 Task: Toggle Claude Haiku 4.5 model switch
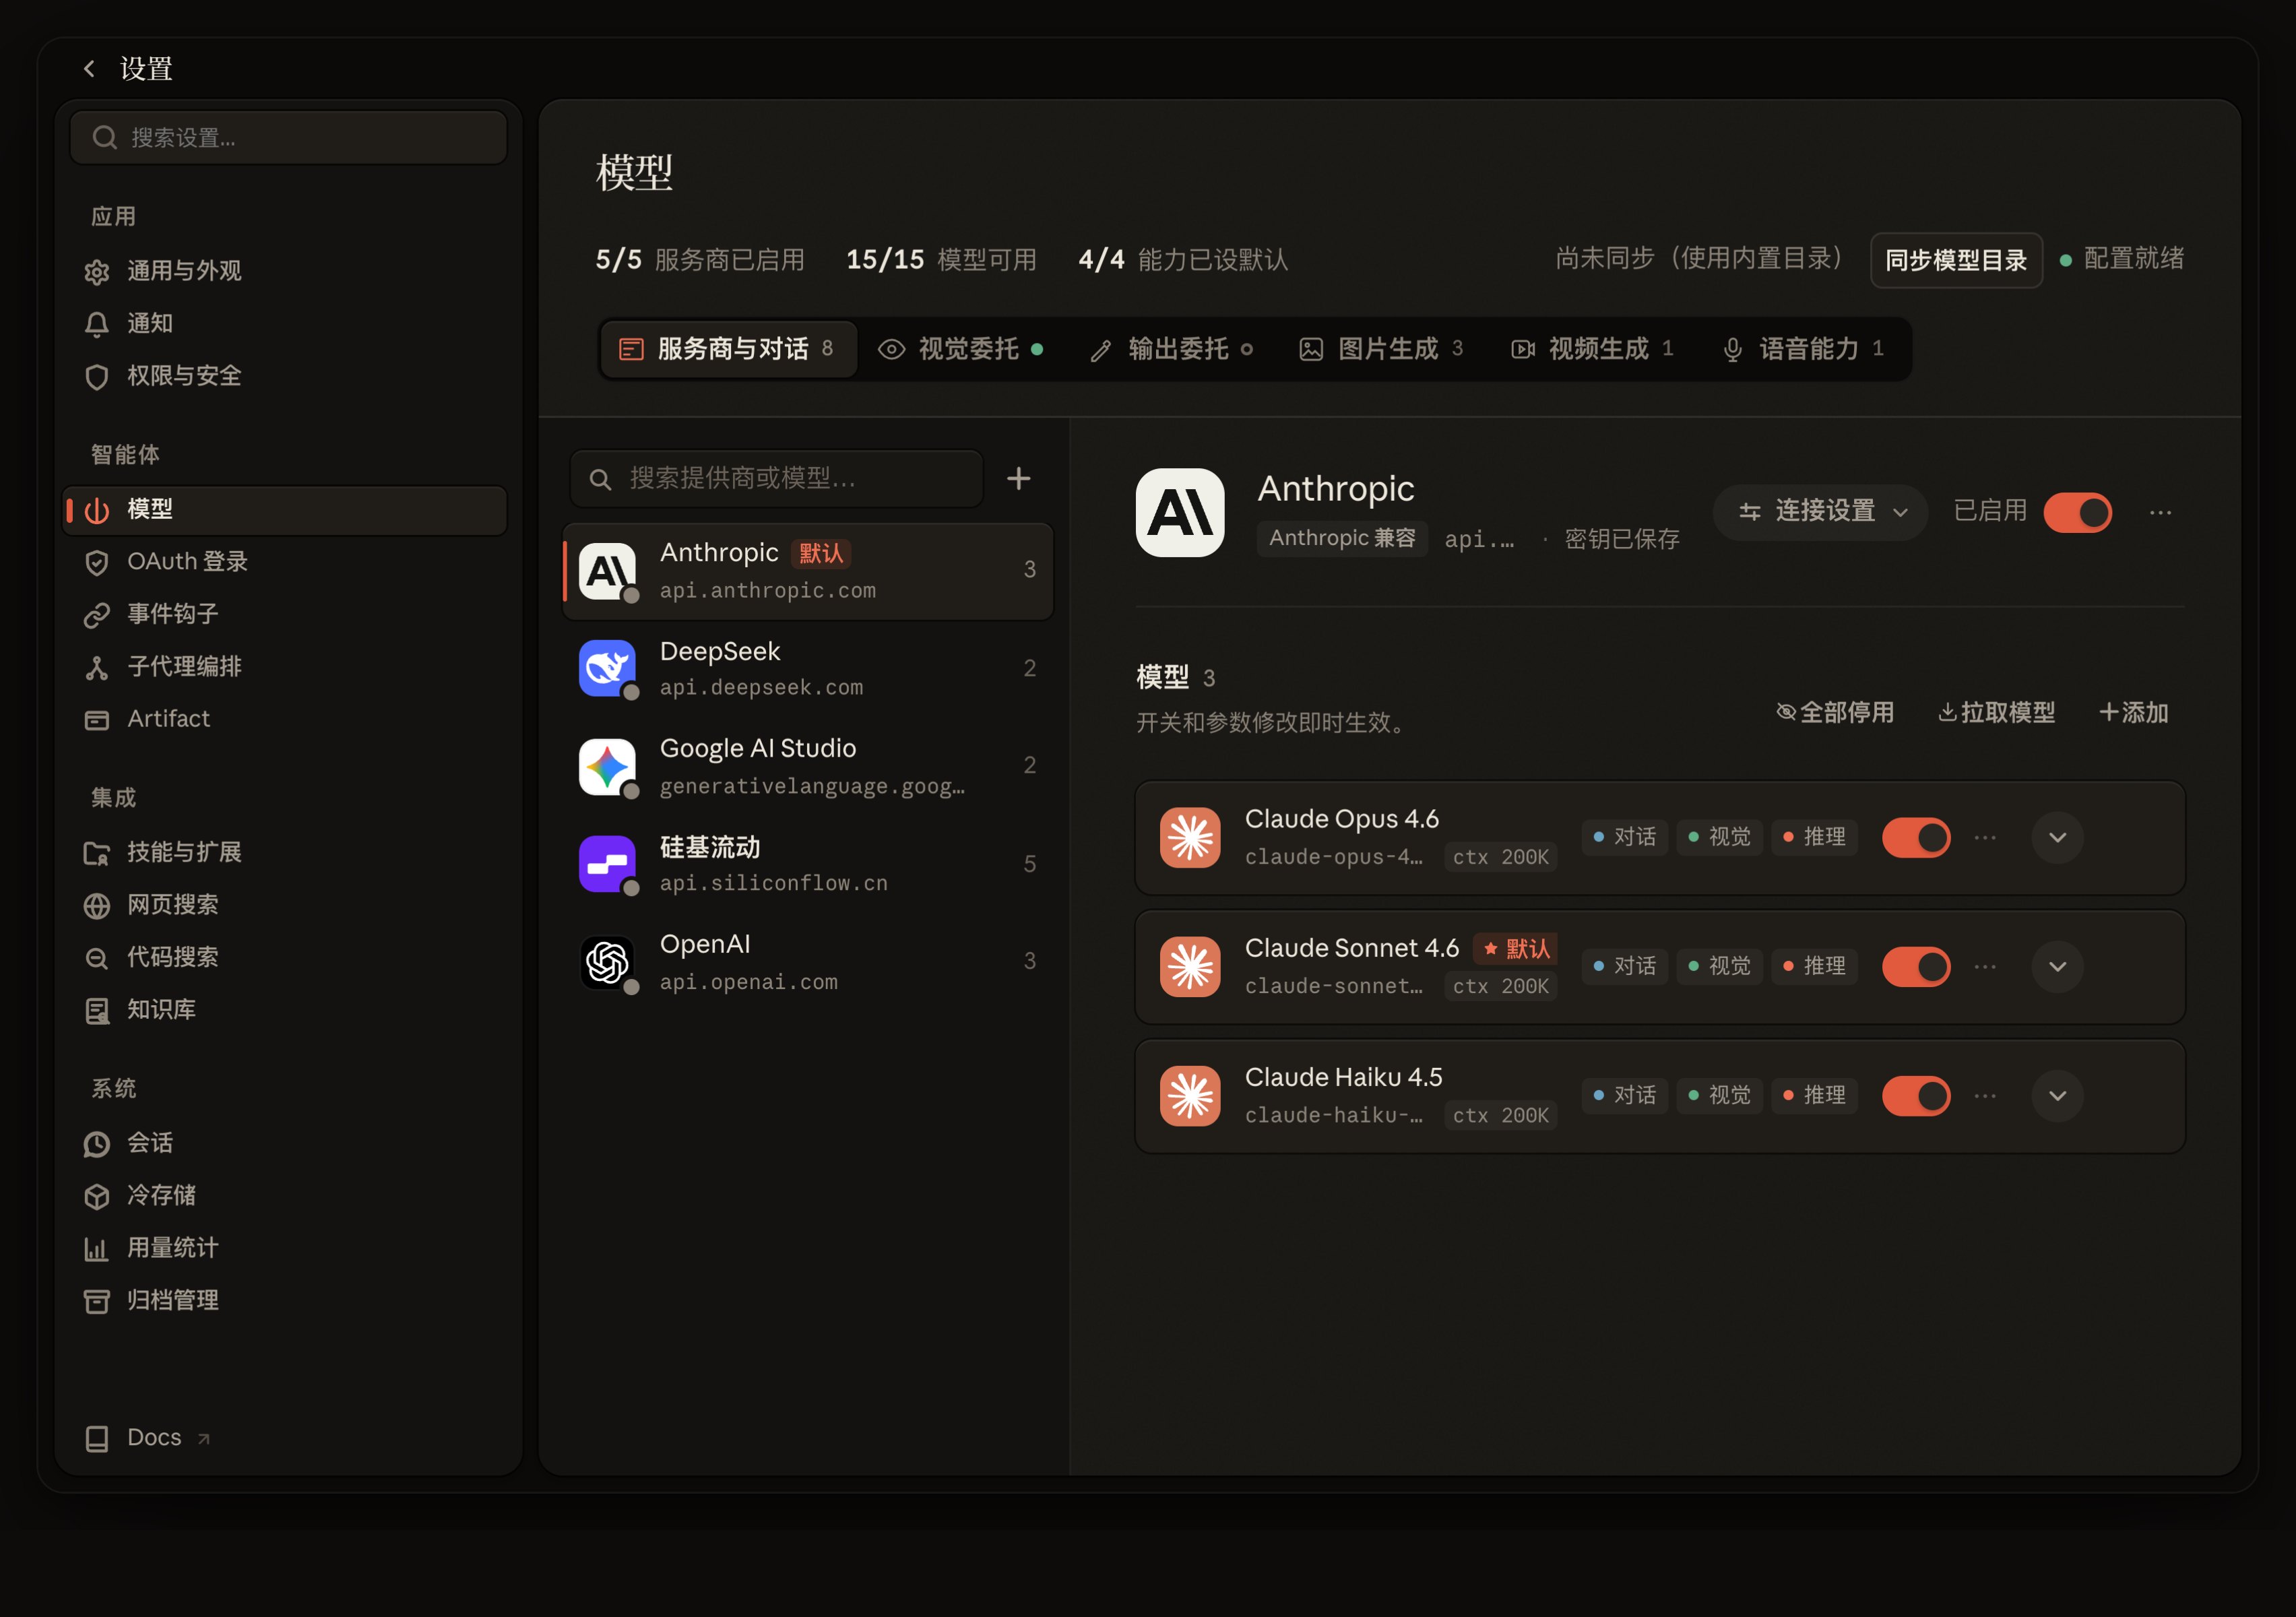(x=1916, y=1096)
